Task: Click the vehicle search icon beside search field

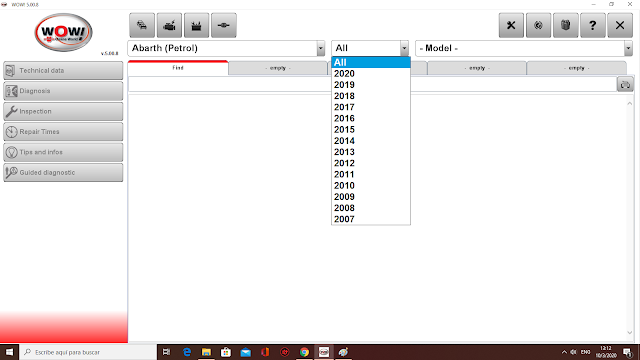Action: pos(625,84)
